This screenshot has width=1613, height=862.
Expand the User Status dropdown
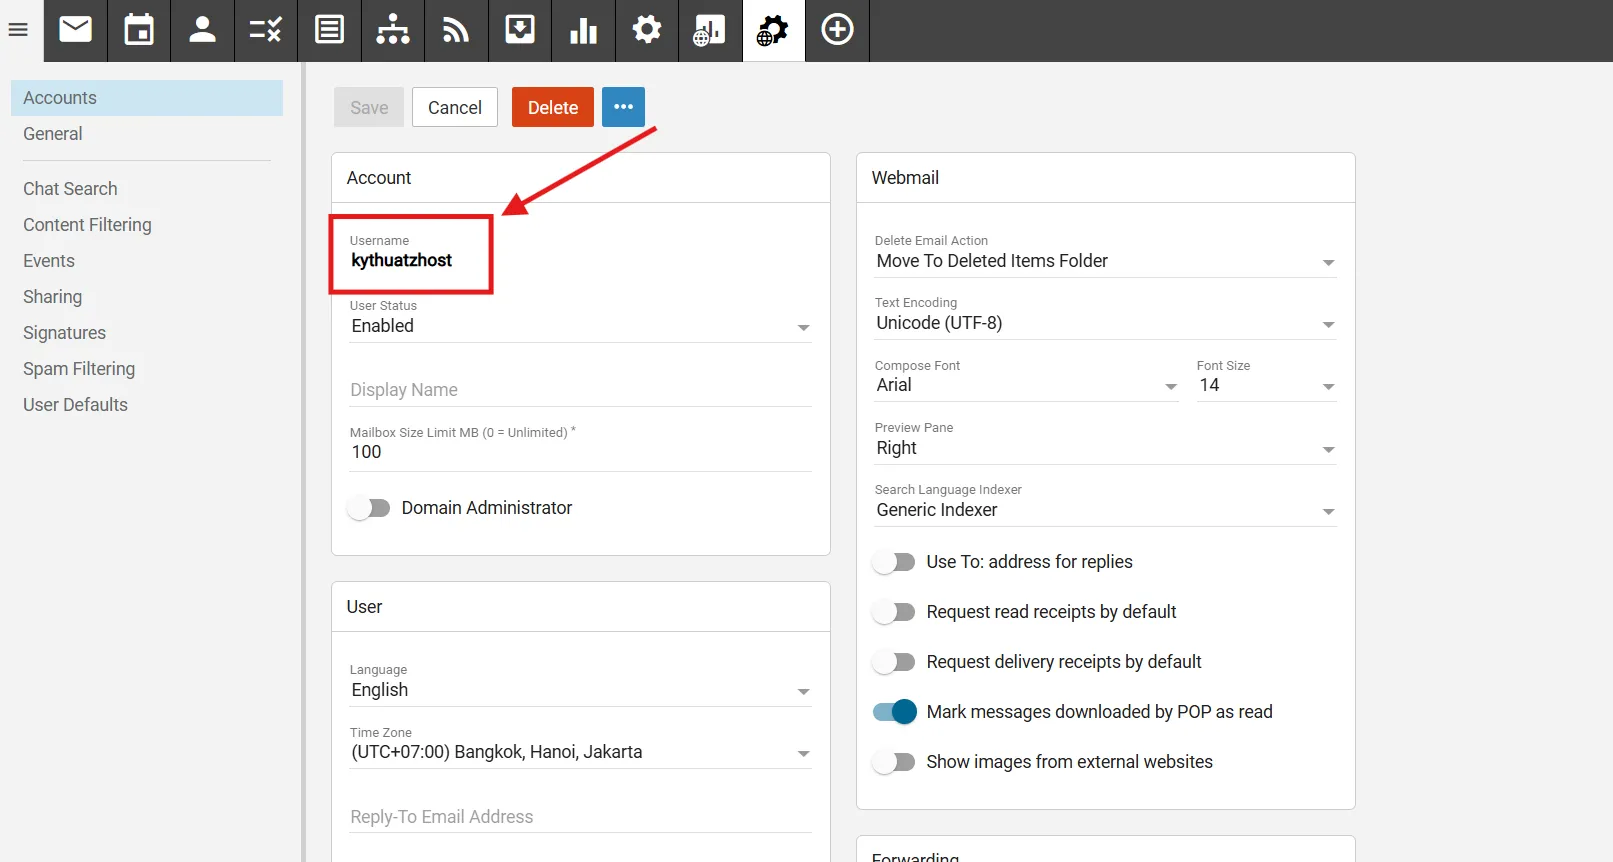[x=580, y=326]
